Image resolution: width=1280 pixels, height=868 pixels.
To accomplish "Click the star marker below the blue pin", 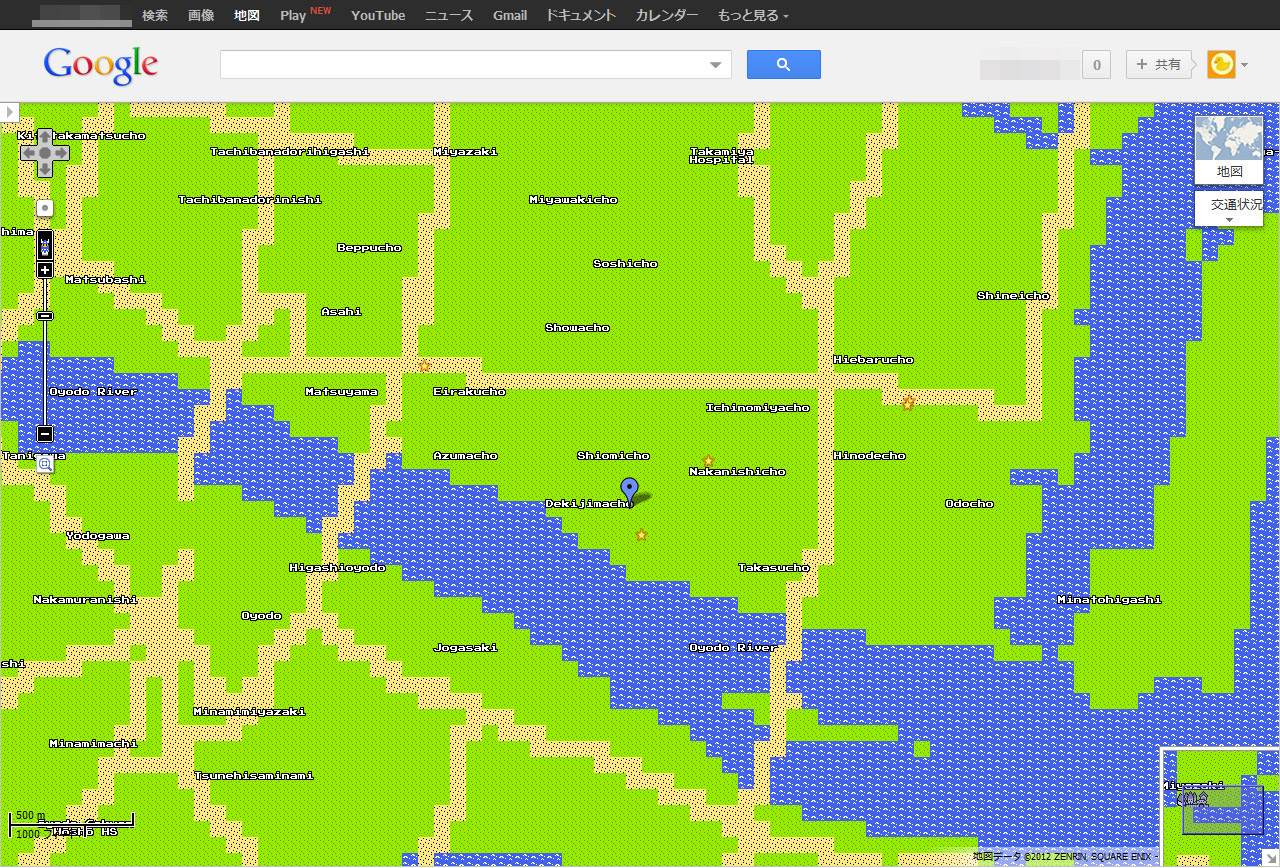I will pyautogui.click(x=641, y=535).
